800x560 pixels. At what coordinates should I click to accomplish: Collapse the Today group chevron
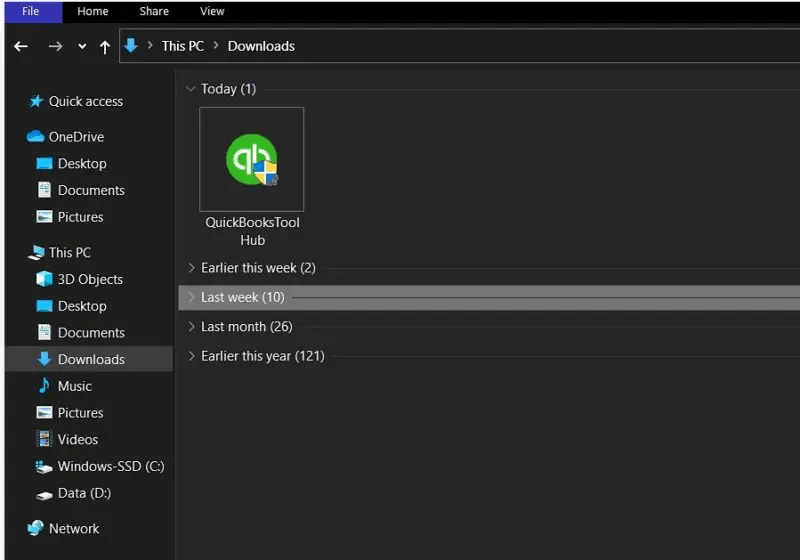pos(190,89)
